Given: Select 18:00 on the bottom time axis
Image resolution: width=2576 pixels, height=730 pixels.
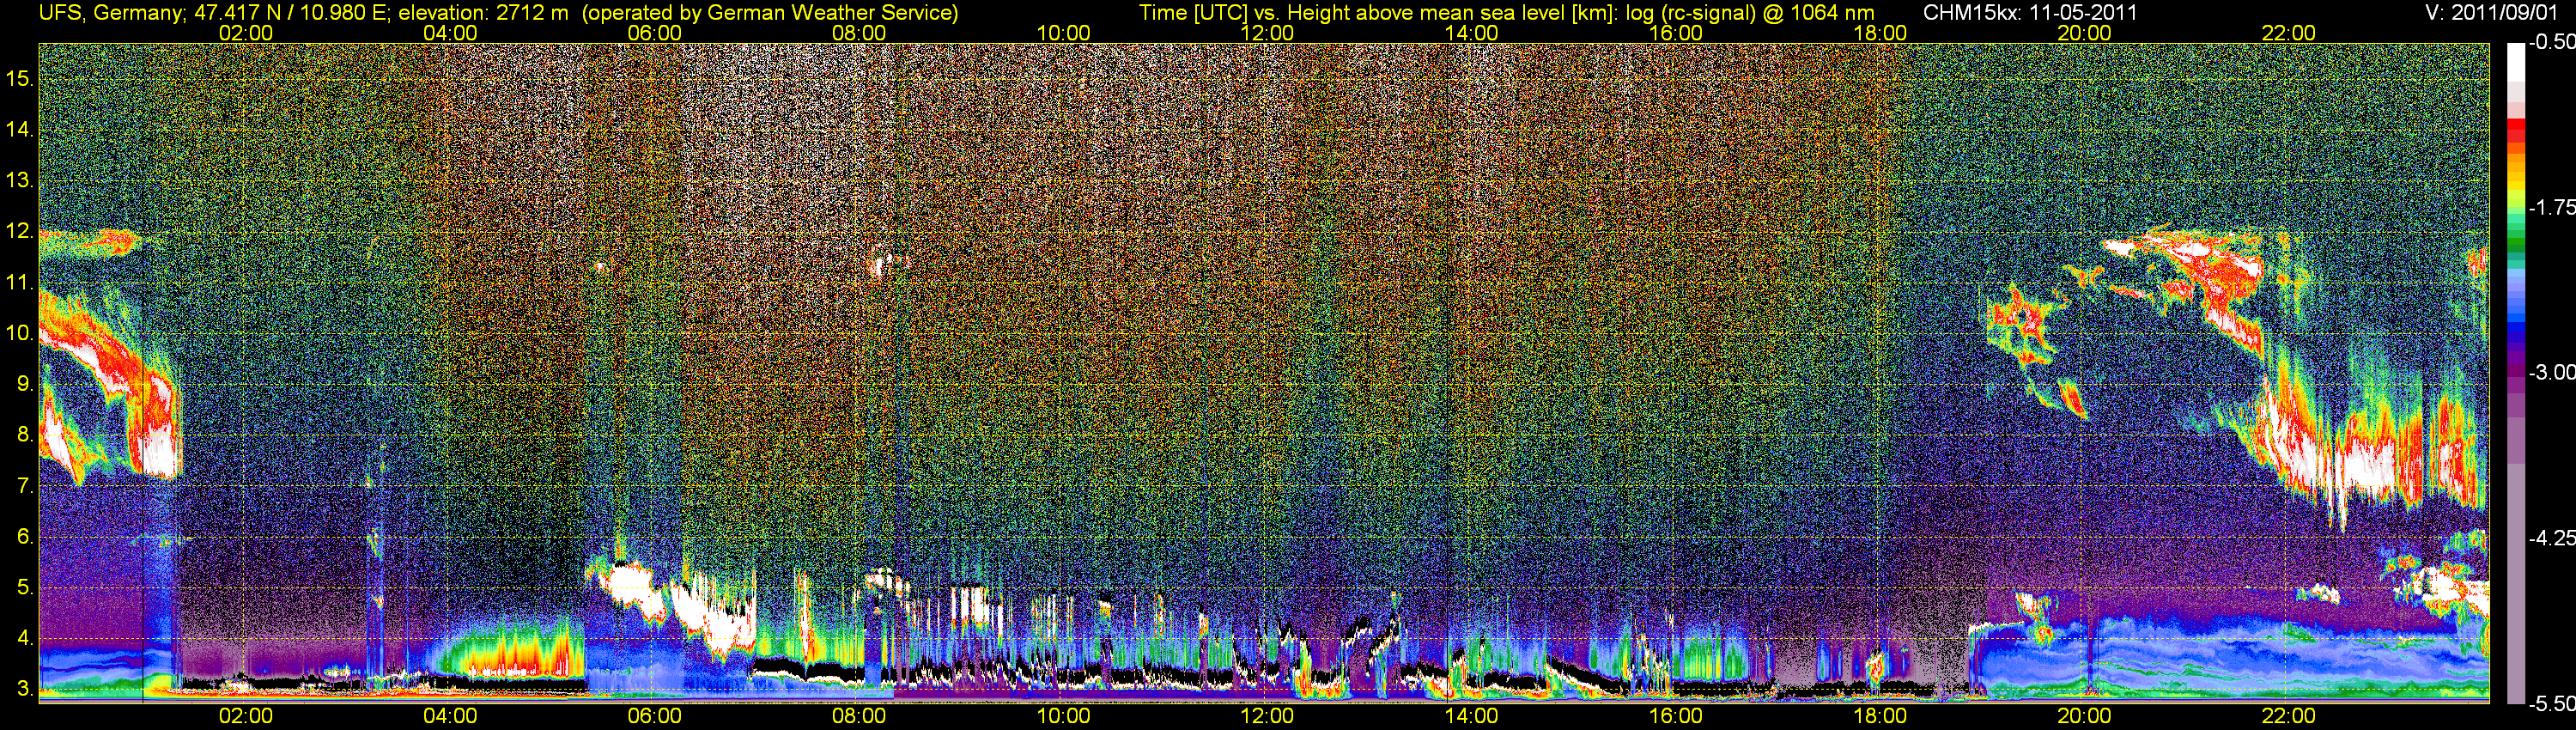Looking at the screenshot, I should [x=1880, y=716].
